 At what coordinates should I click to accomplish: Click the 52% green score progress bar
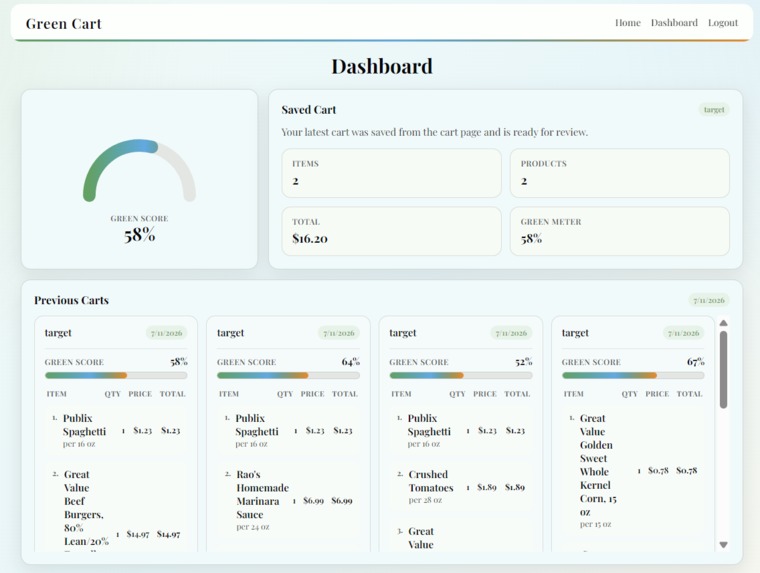coord(461,375)
